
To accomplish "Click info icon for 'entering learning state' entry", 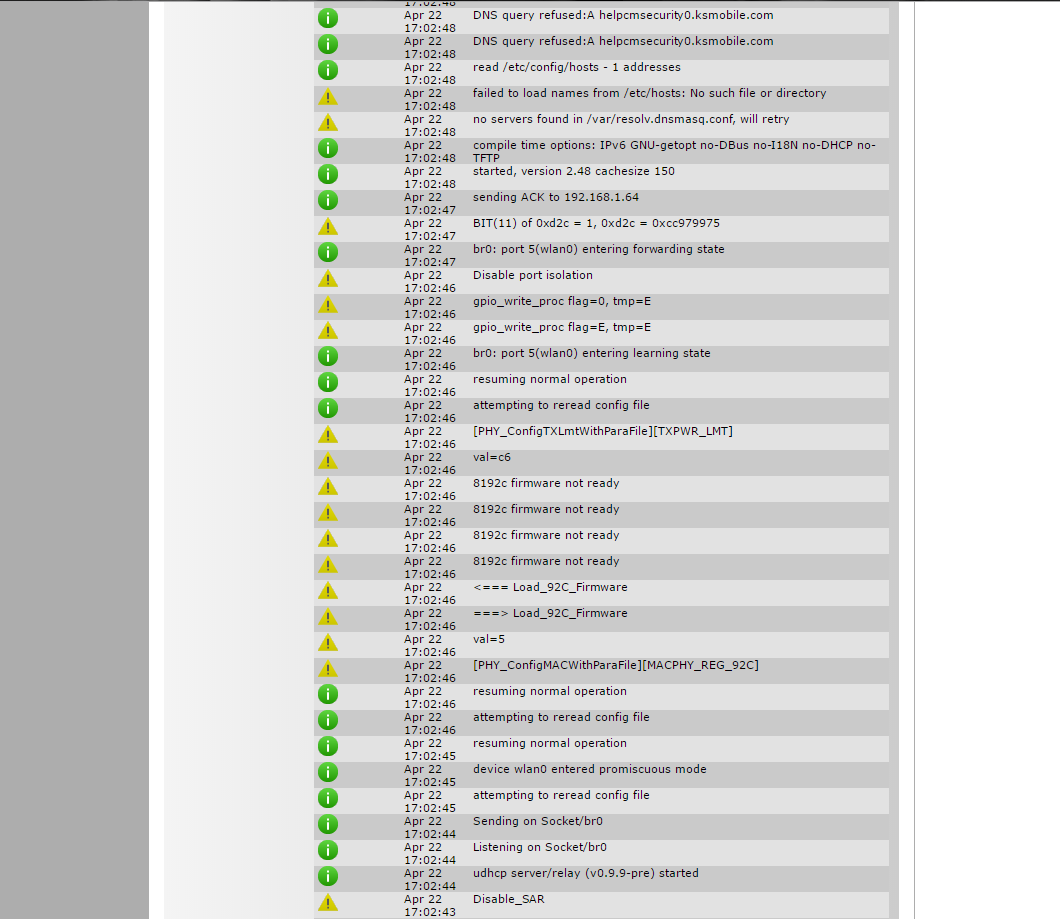I will 328,356.
